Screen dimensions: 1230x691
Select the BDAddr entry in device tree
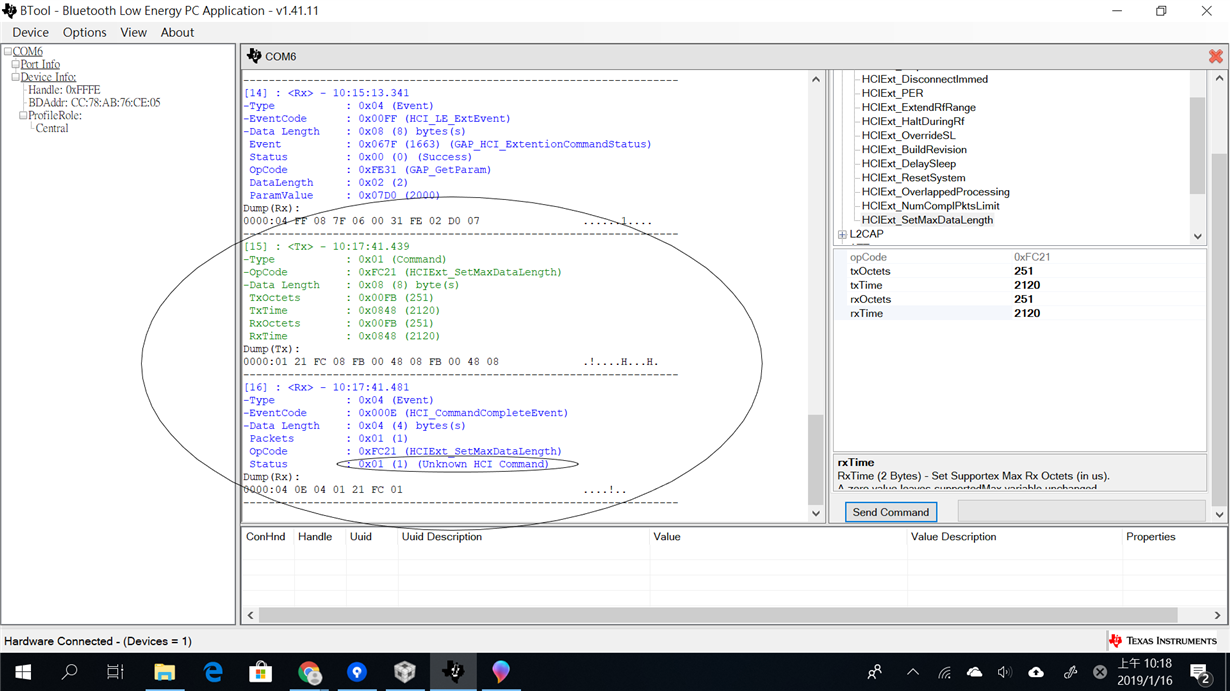tap(94, 102)
